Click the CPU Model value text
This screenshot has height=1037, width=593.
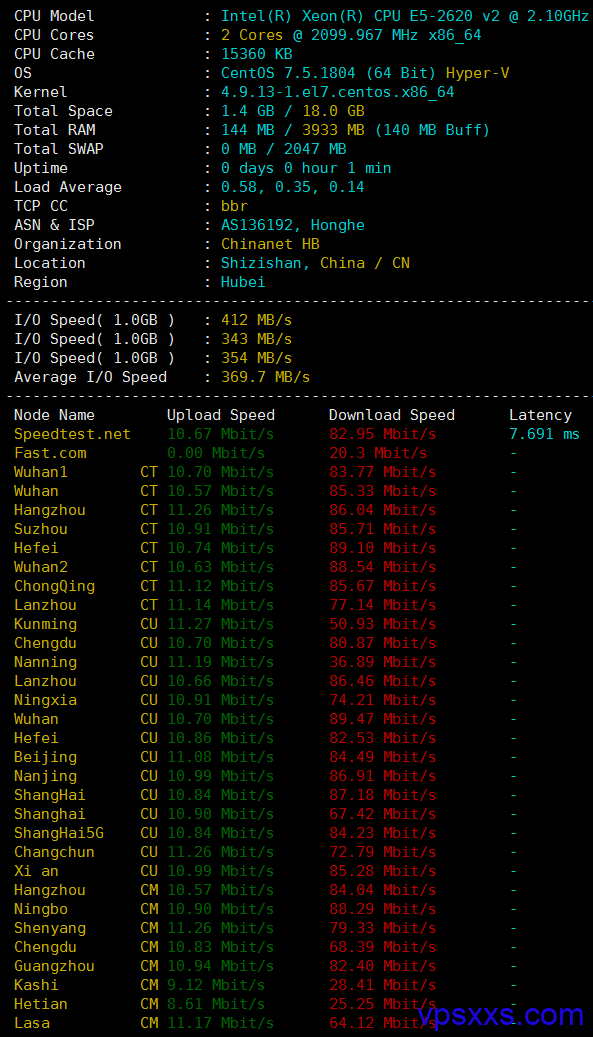(x=405, y=16)
